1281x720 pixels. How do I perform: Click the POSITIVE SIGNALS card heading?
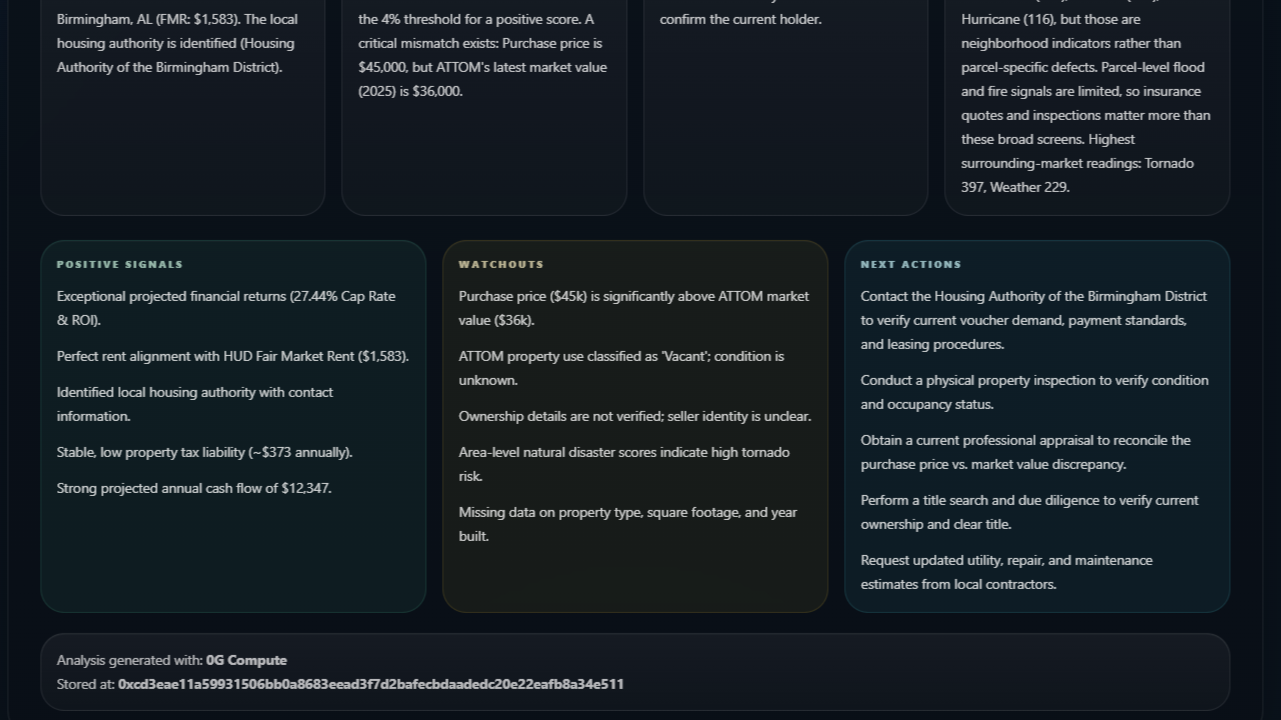point(120,264)
